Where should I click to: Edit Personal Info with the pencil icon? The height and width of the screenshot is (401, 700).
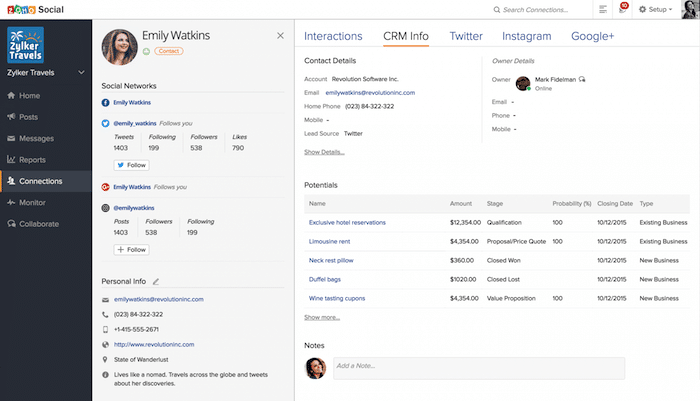click(156, 282)
